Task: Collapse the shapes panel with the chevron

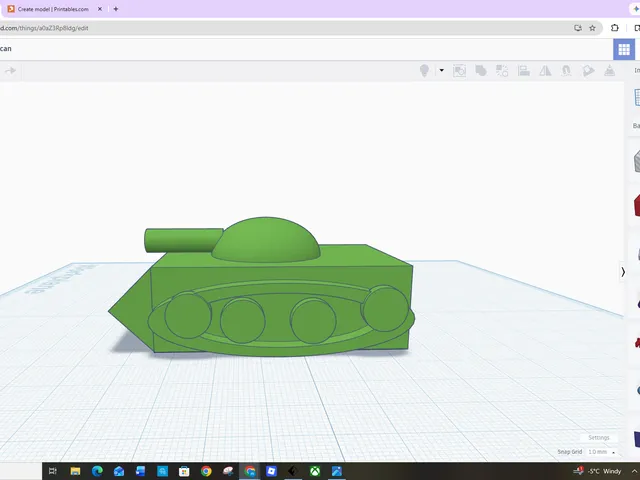Action: pos(623,272)
